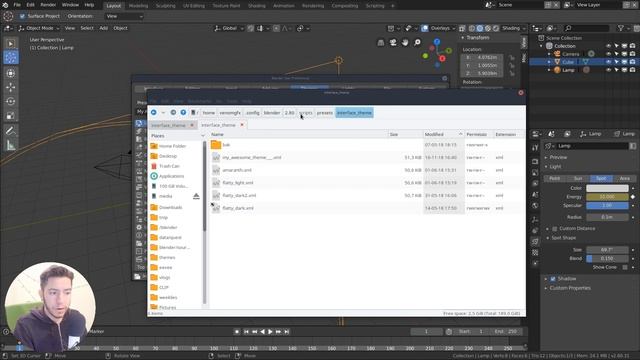Toggle Surface Project checkbox
640x360 pixels.
click(x=22, y=16)
